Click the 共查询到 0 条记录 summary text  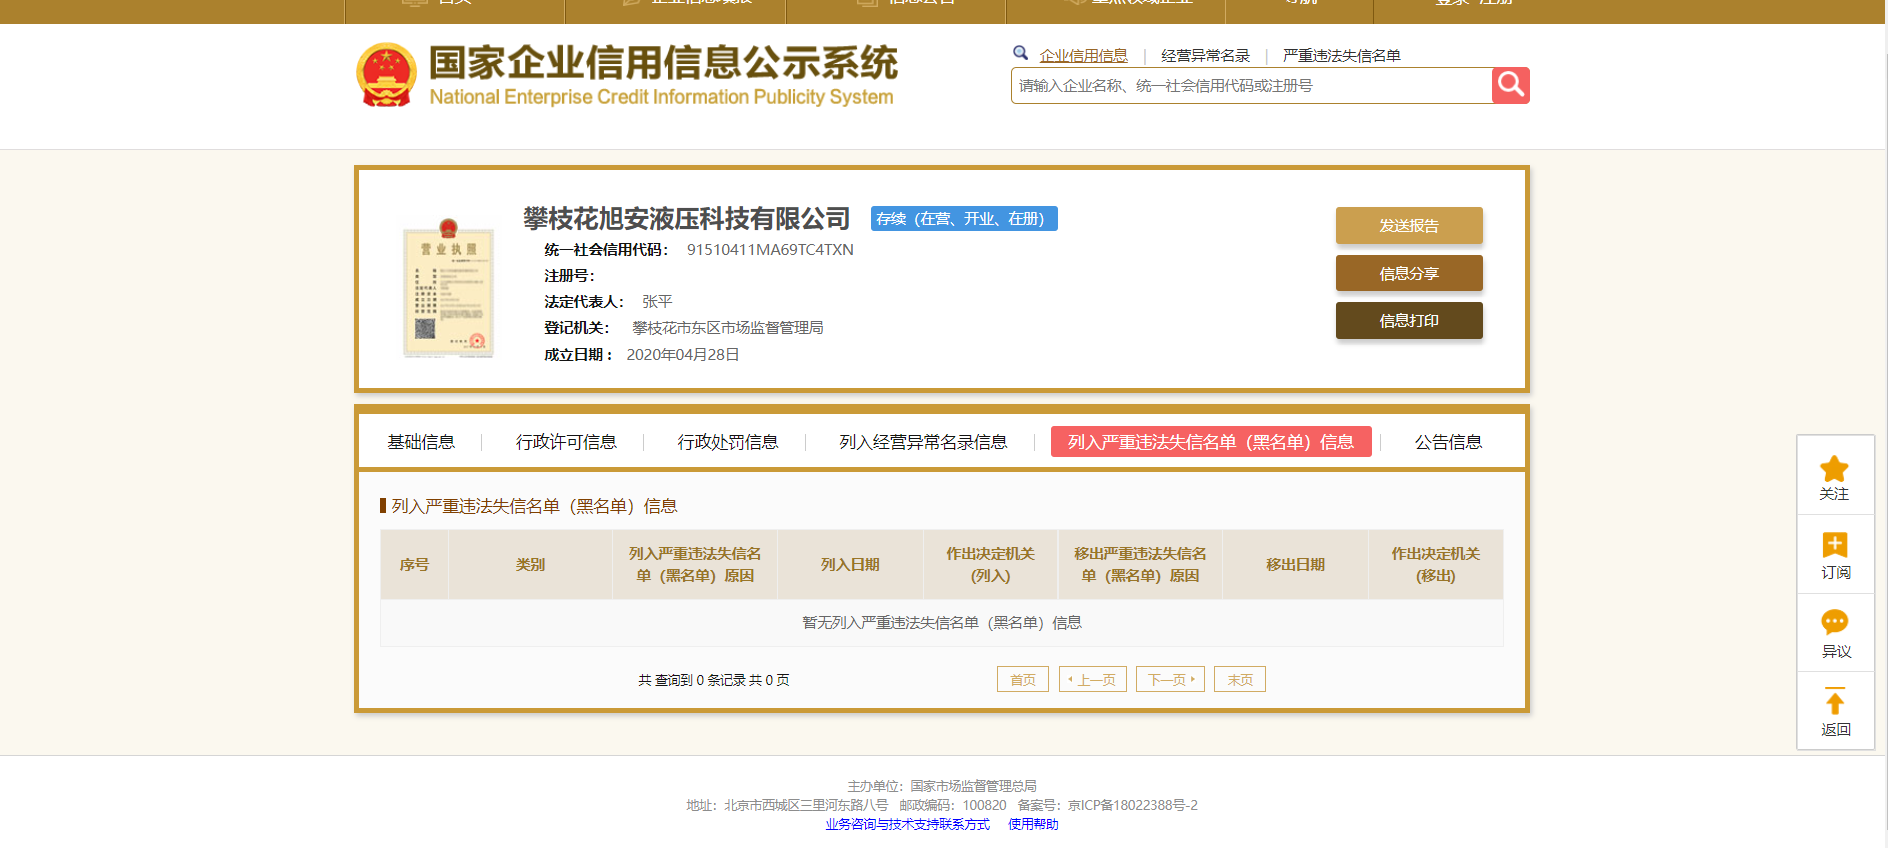pos(714,680)
